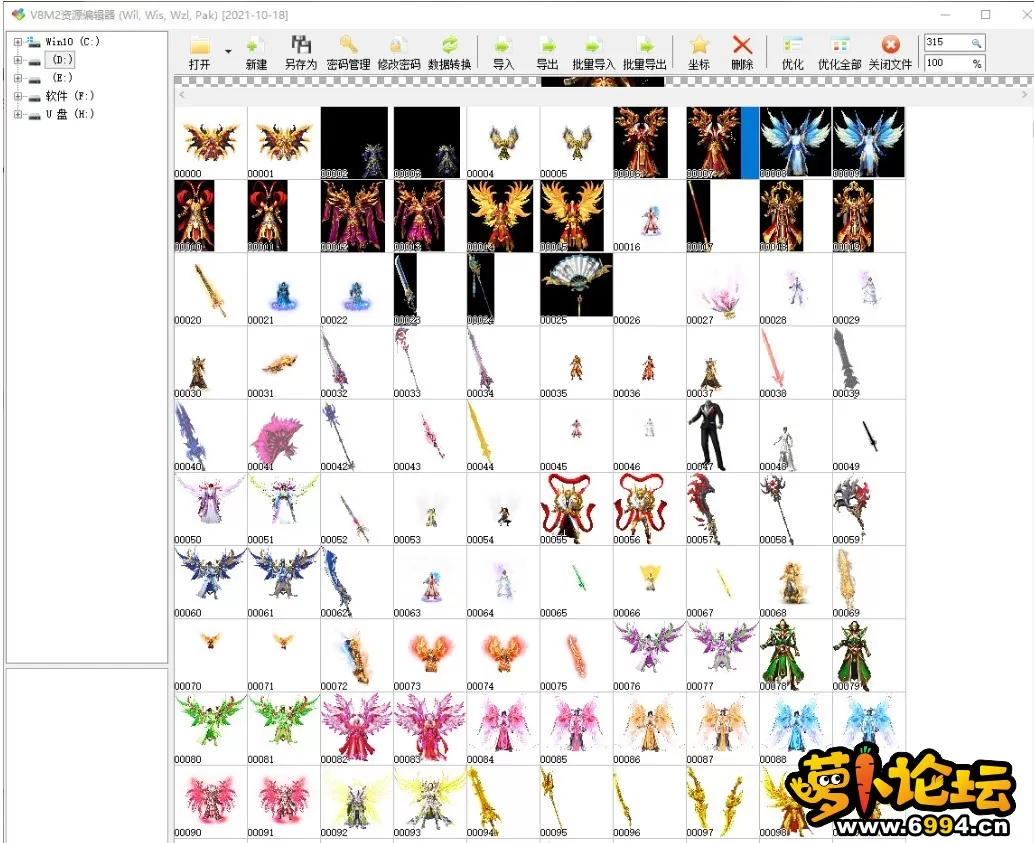The width and height of the screenshot is (1034, 843).
Task: Select thumbnail 00016
Action: (x=649, y=216)
